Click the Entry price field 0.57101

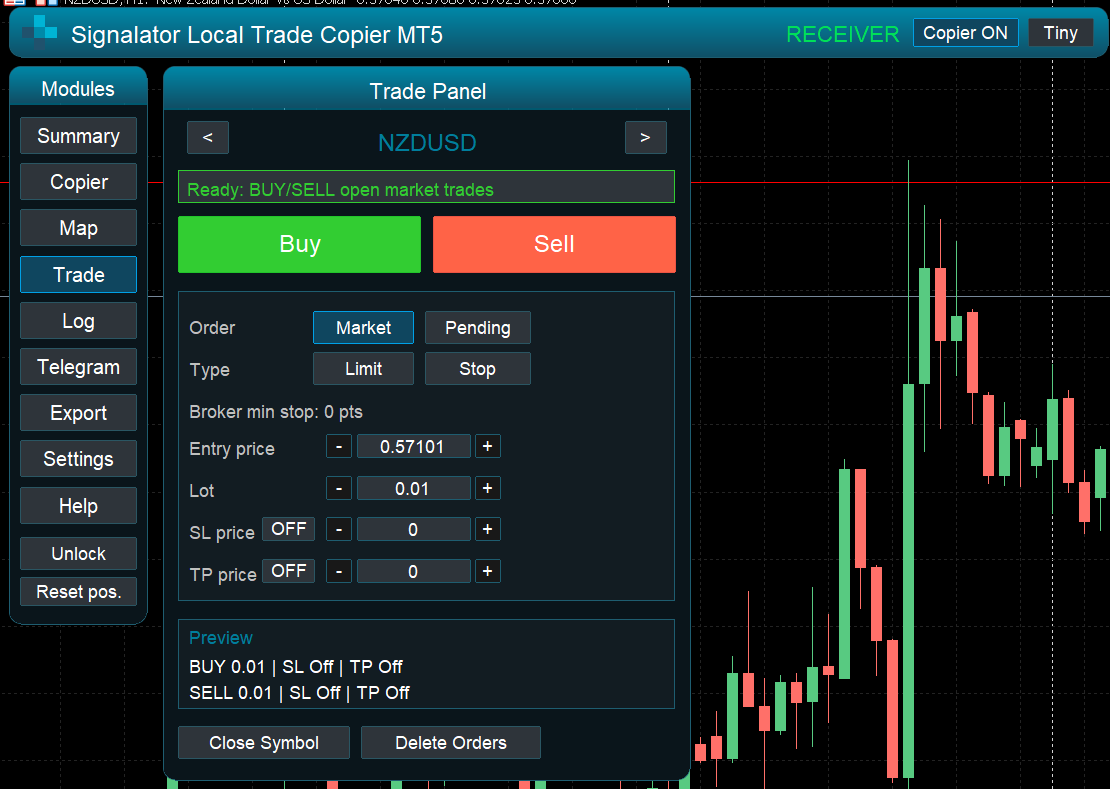pos(413,447)
